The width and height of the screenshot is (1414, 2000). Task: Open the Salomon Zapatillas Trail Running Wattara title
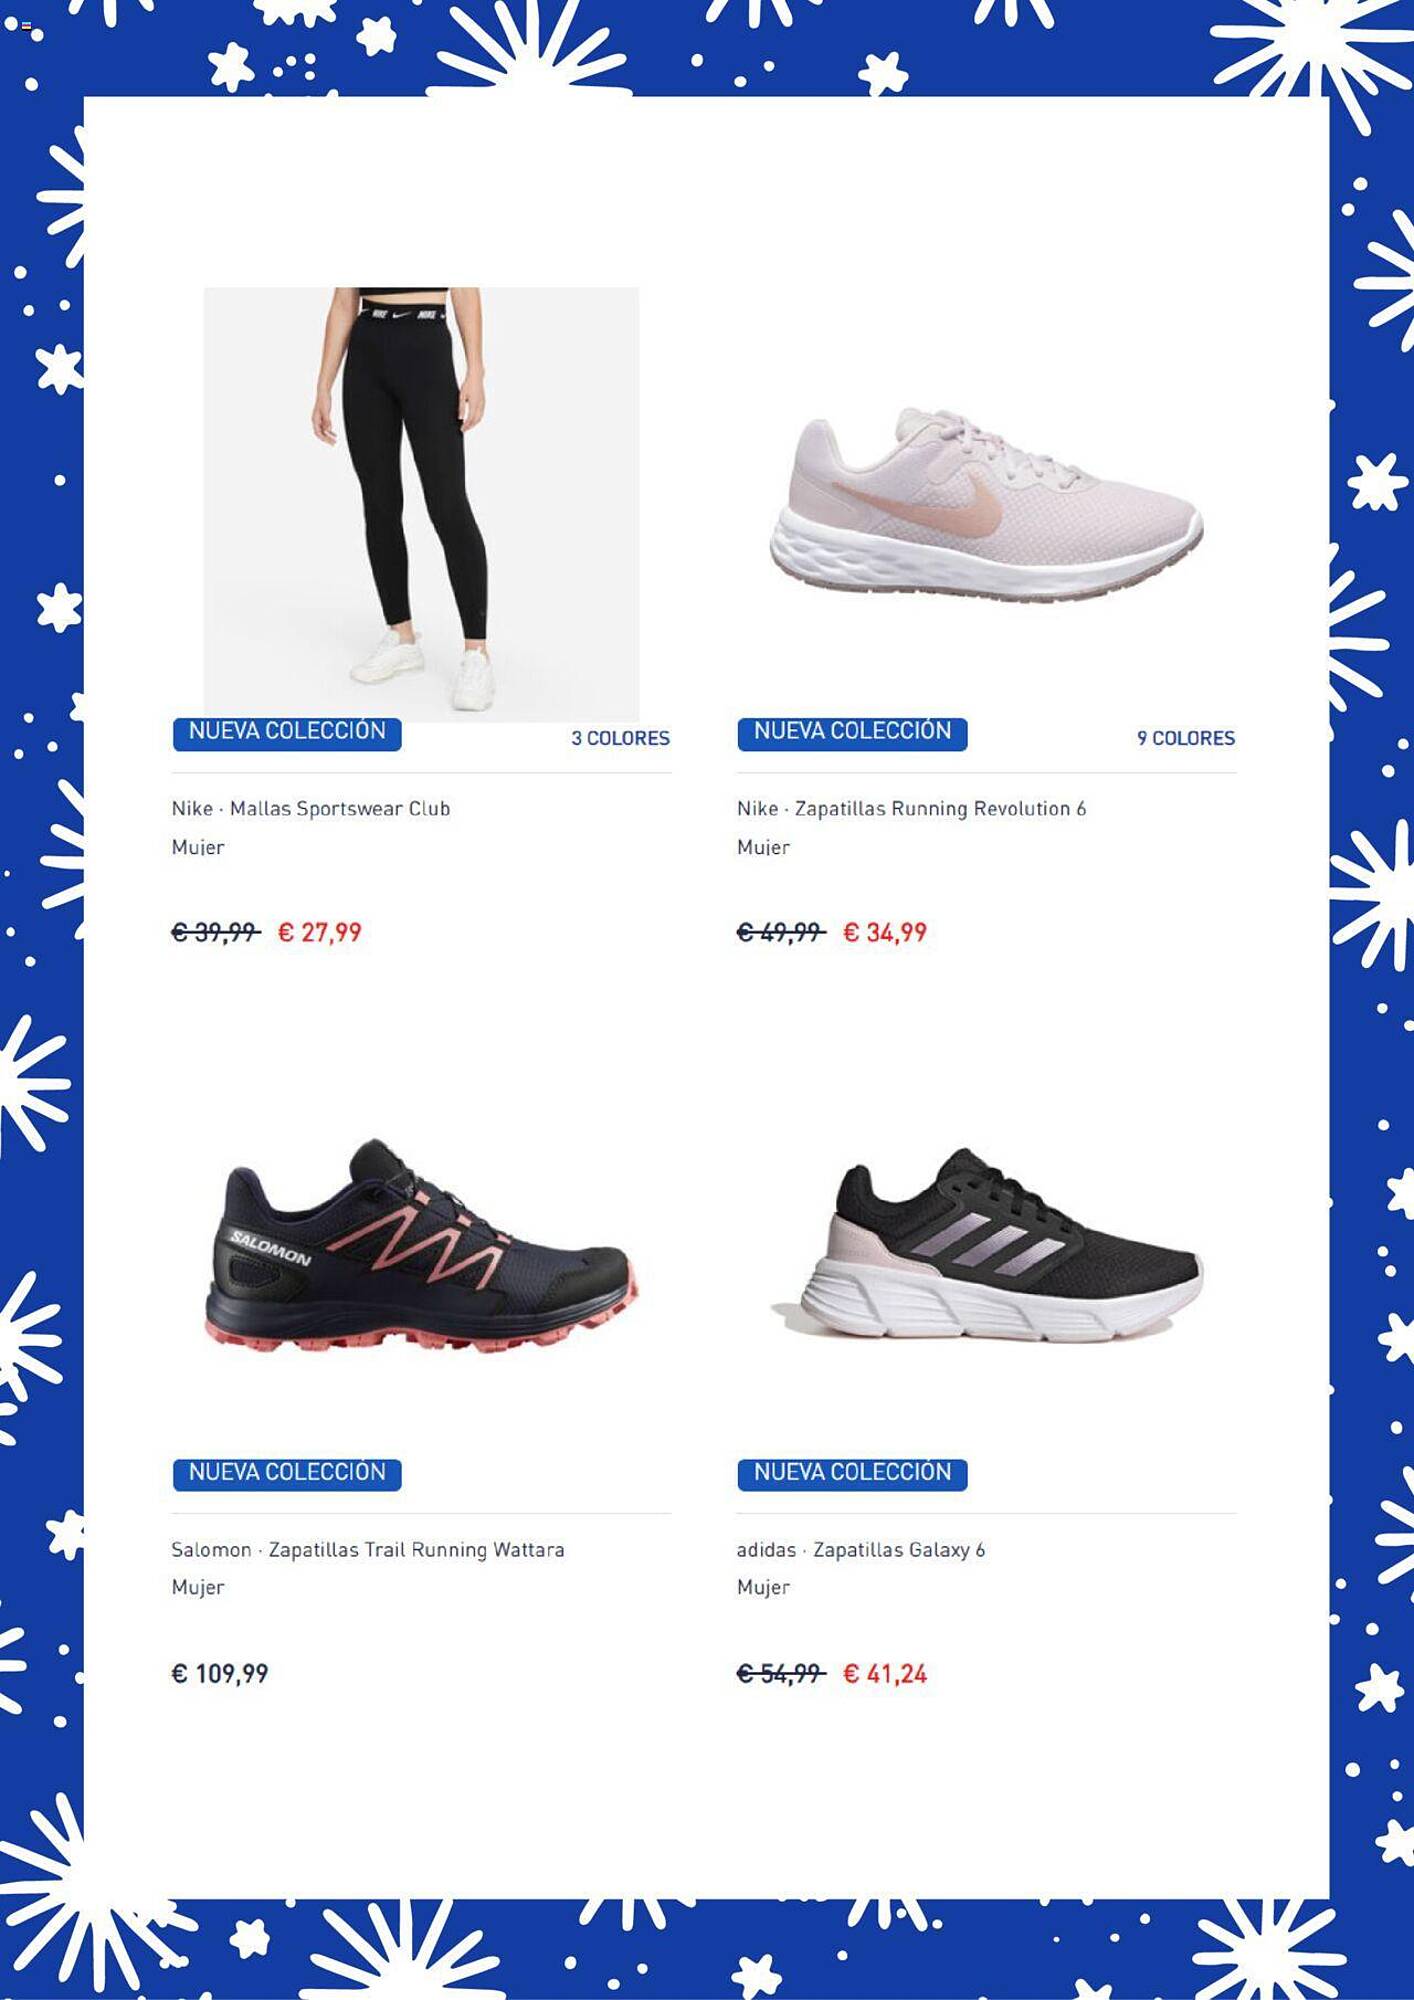click(368, 1549)
